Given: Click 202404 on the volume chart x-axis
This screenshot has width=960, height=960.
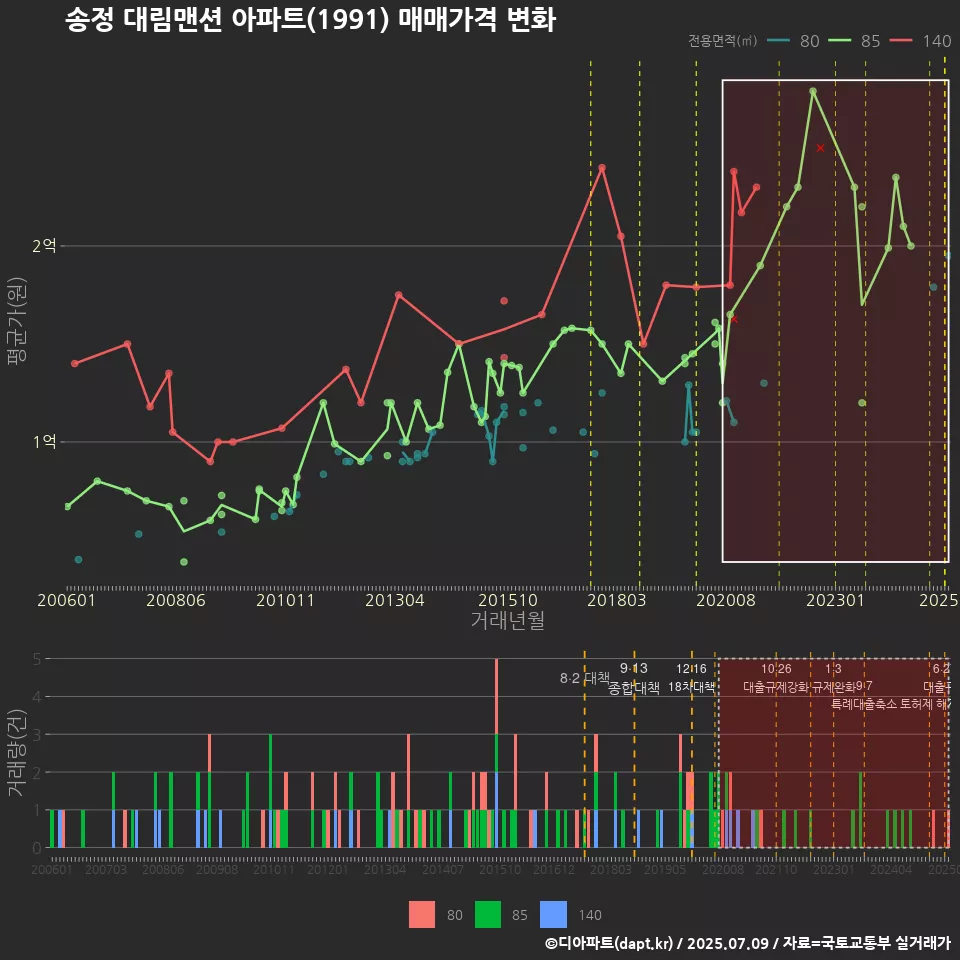Looking at the screenshot, I should coord(891,869).
